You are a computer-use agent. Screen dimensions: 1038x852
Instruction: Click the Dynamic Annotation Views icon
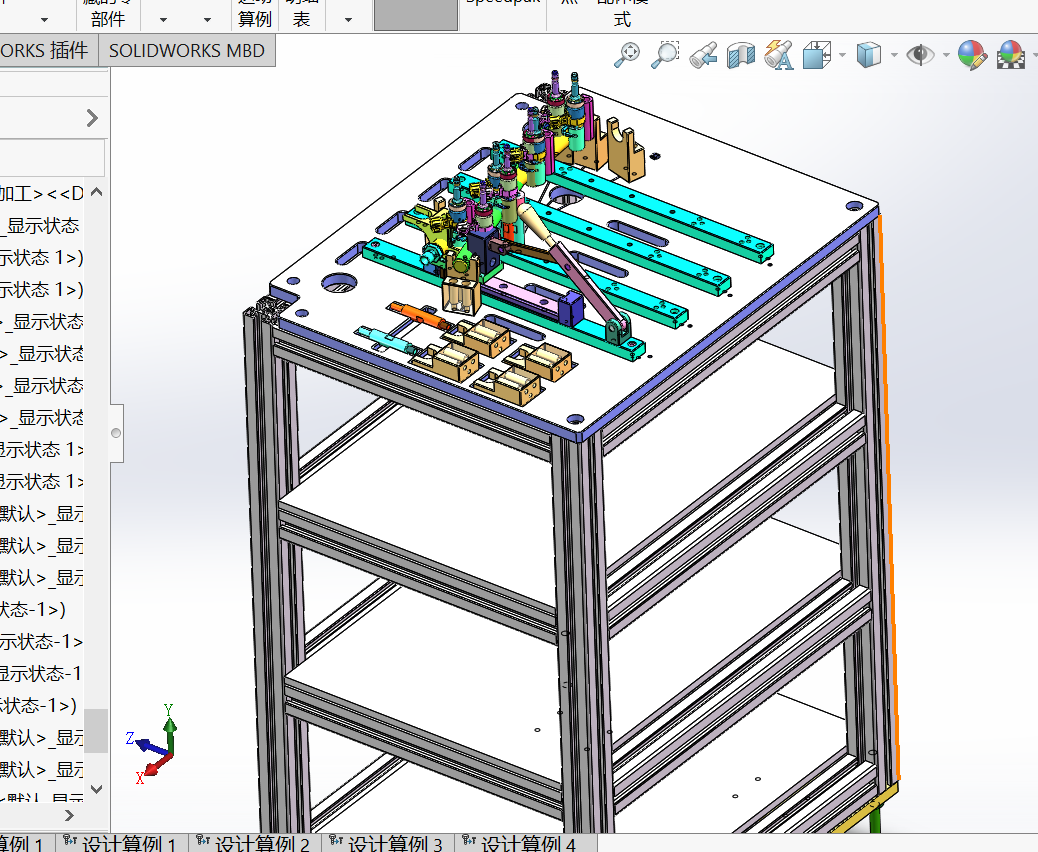pyautogui.click(x=778, y=54)
